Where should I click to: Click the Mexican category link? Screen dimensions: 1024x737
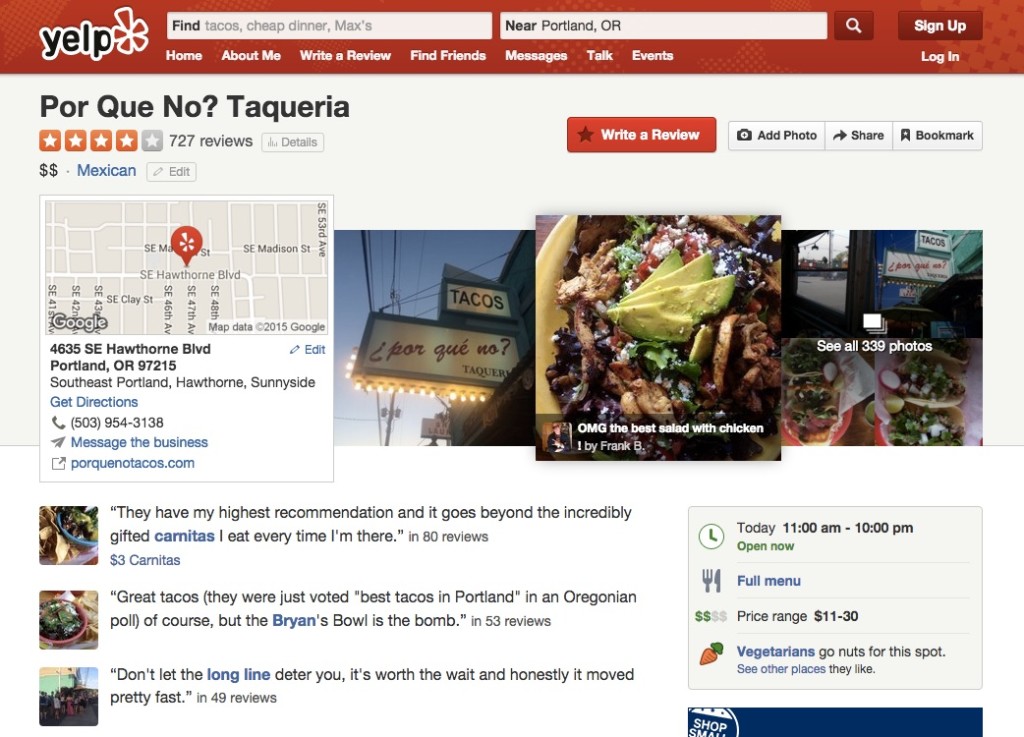106,170
